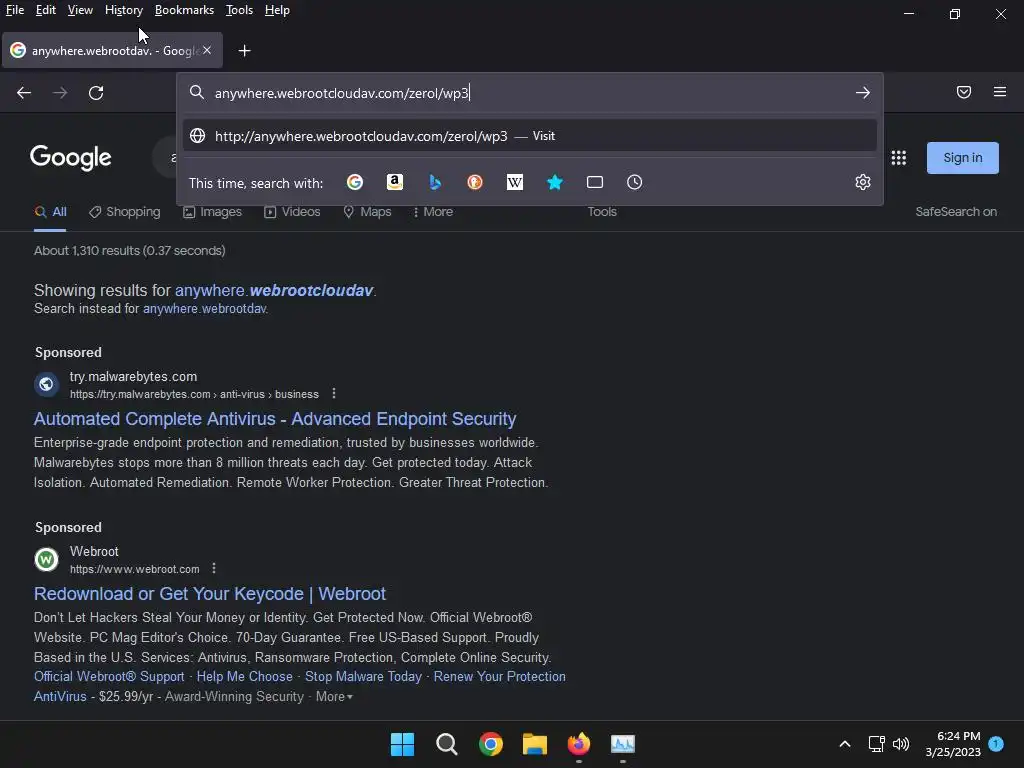Search with Wikipedia one-off icon
This screenshot has height=768, width=1024.
(x=515, y=182)
